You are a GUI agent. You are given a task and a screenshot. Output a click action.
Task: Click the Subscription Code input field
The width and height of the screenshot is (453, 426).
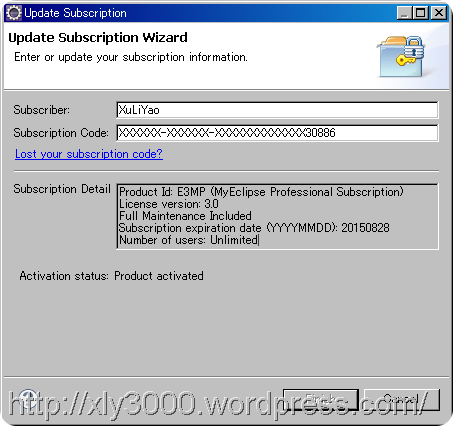(277, 133)
